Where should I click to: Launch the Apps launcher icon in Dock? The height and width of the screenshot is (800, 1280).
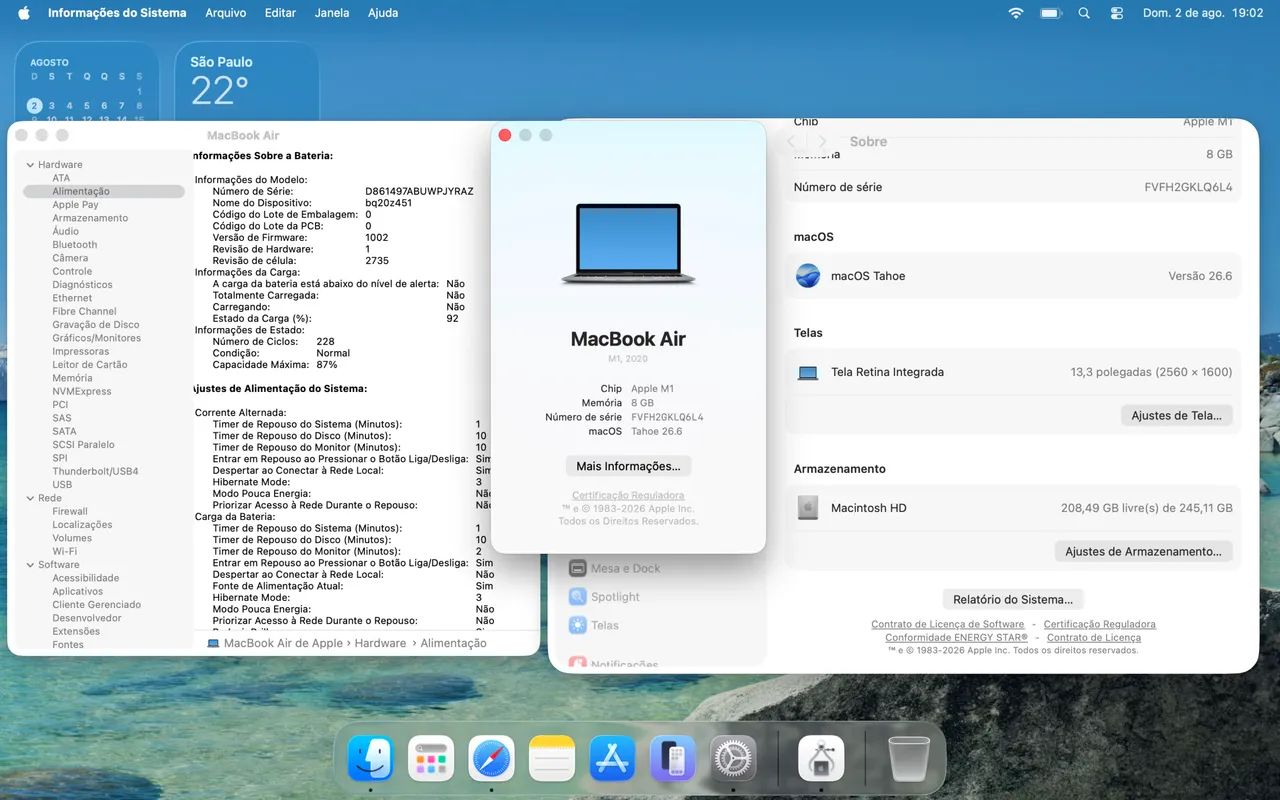point(431,759)
